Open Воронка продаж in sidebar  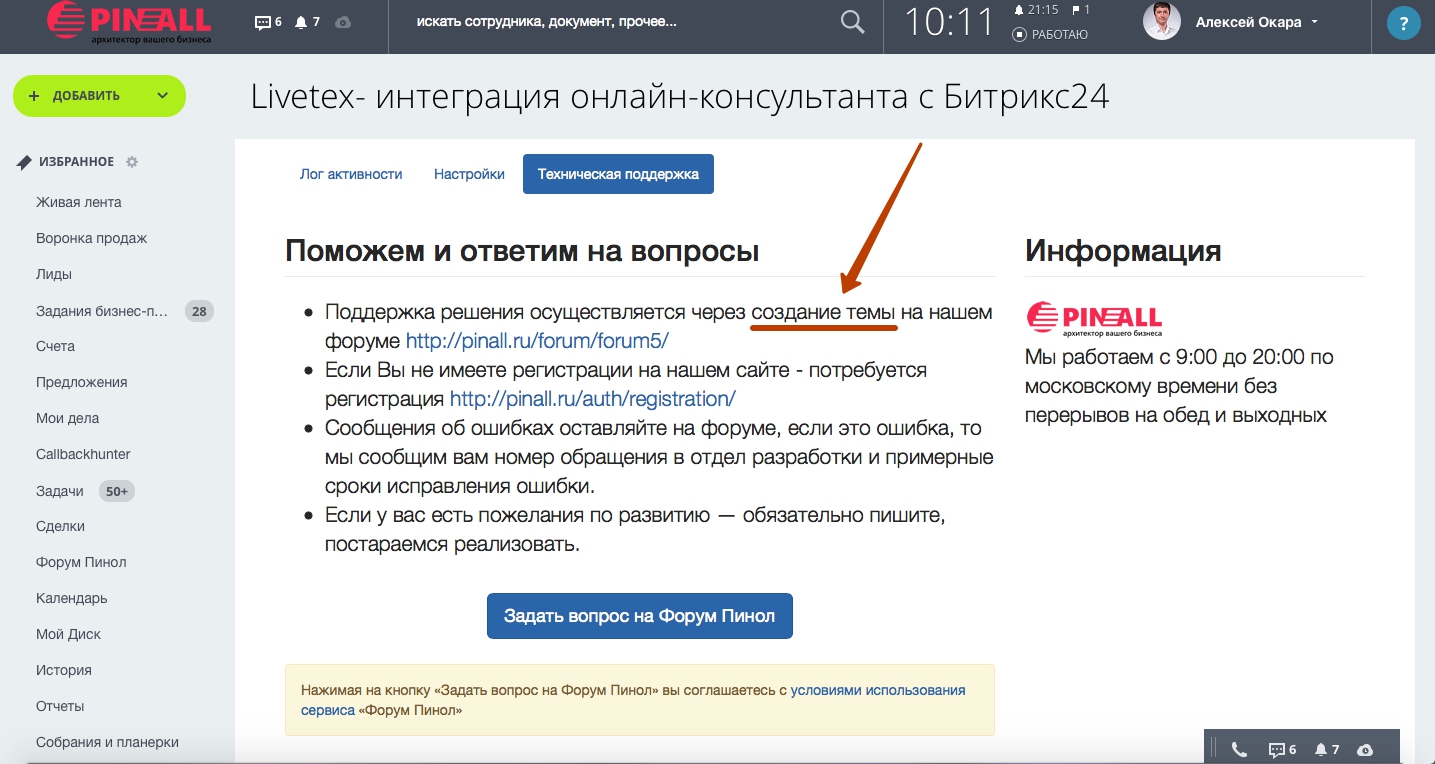coord(91,238)
